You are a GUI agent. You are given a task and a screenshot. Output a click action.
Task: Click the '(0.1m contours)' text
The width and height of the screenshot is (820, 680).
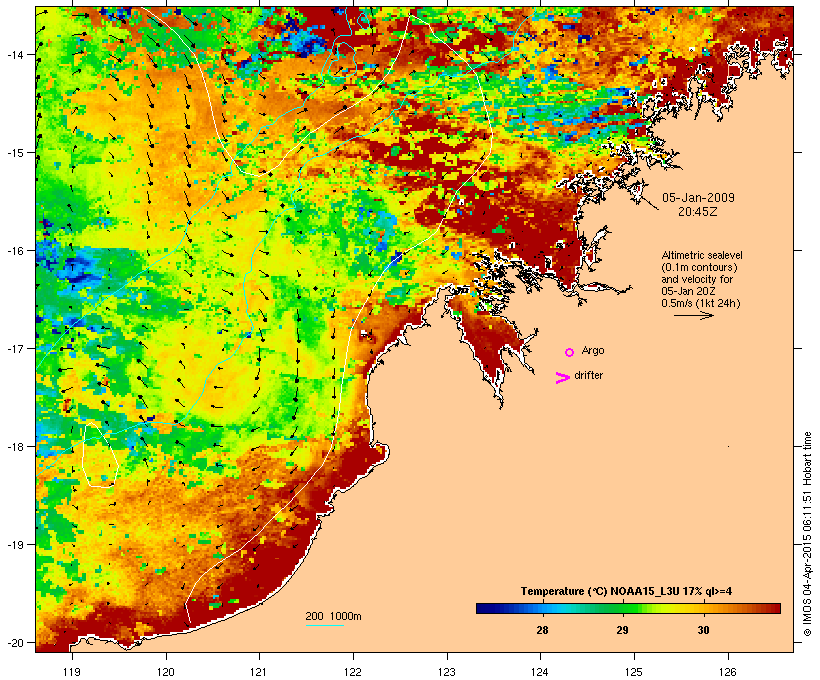(699, 267)
